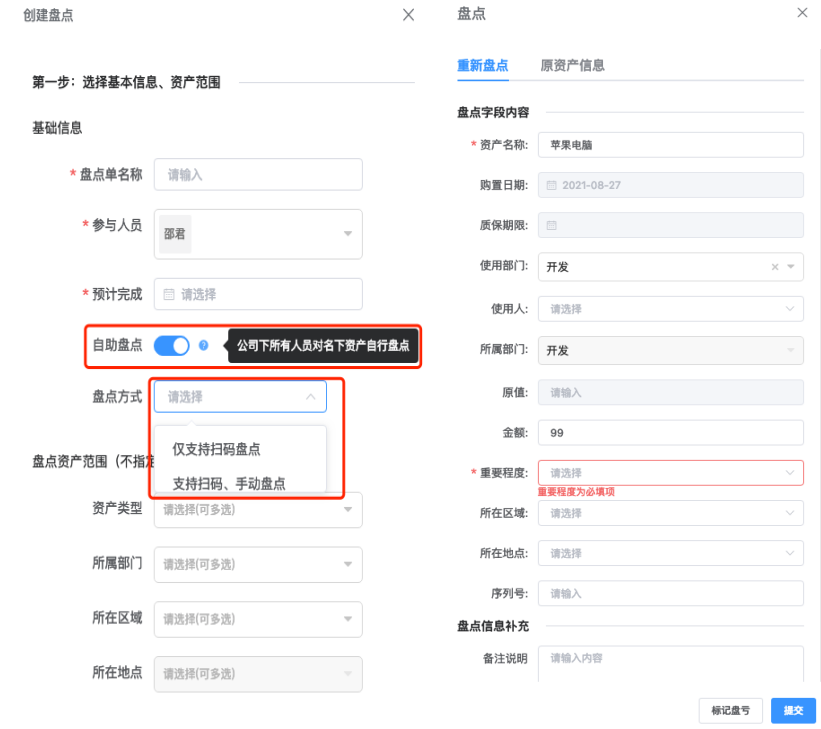Collapse the 盘点方式 dropdown
821x729 pixels.
[309, 397]
